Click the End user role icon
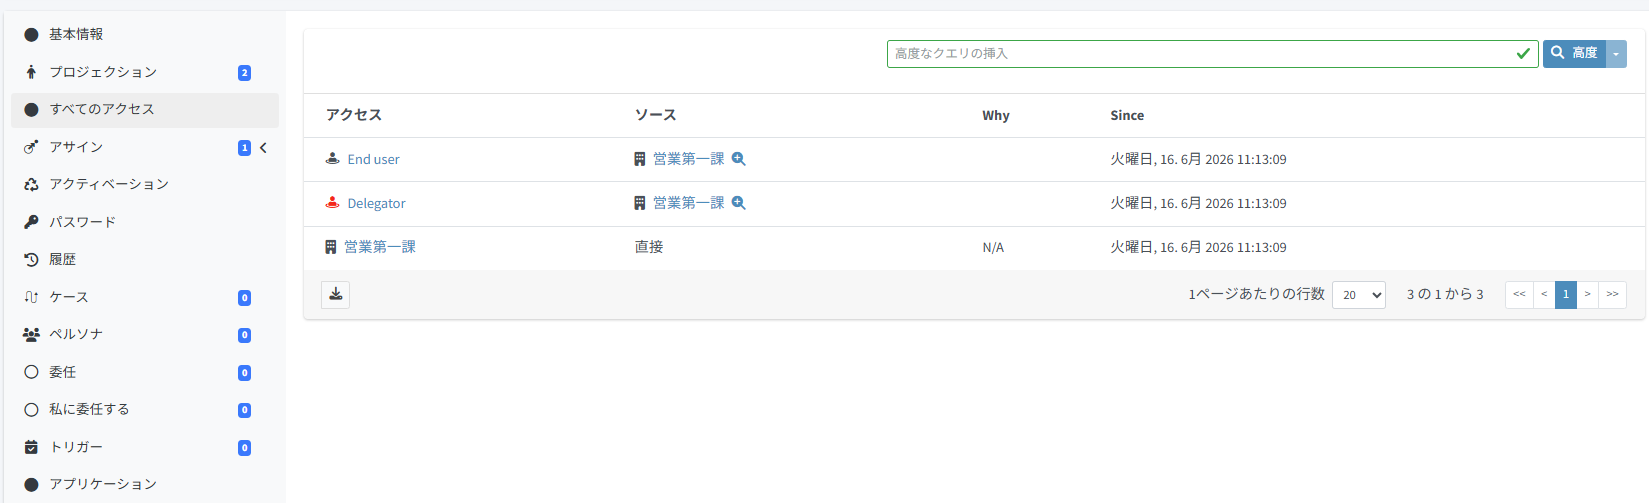 [333, 158]
